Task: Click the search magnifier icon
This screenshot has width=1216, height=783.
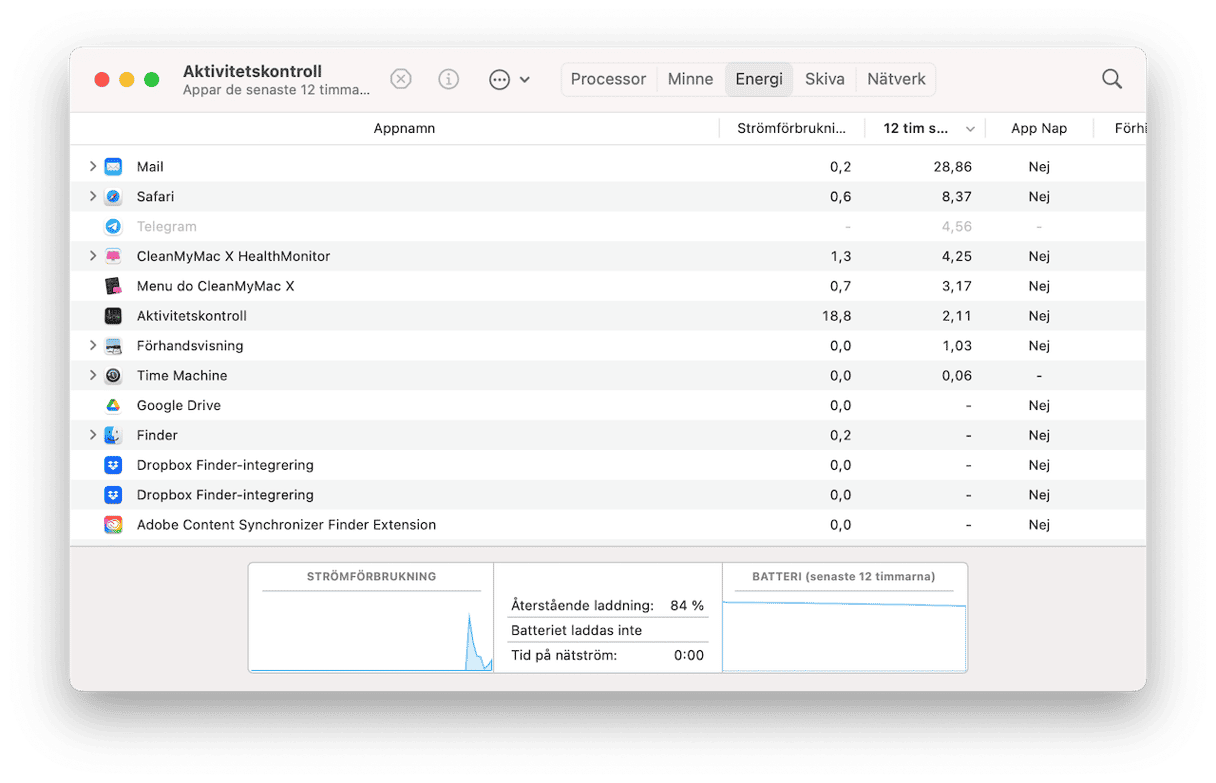Action: [x=1112, y=79]
